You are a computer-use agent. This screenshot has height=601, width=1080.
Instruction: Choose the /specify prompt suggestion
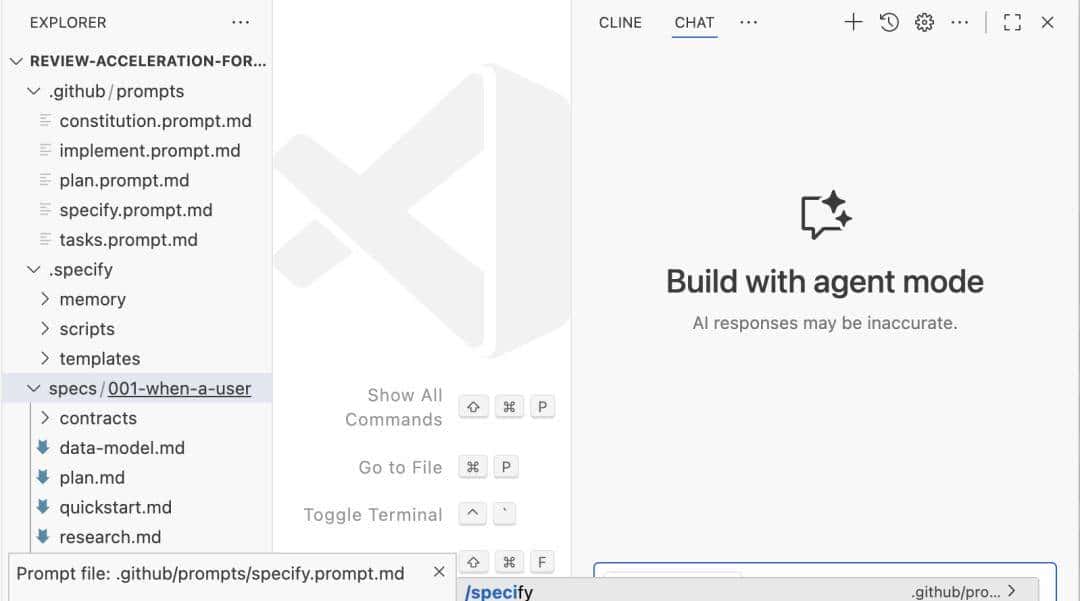coord(500,592)
